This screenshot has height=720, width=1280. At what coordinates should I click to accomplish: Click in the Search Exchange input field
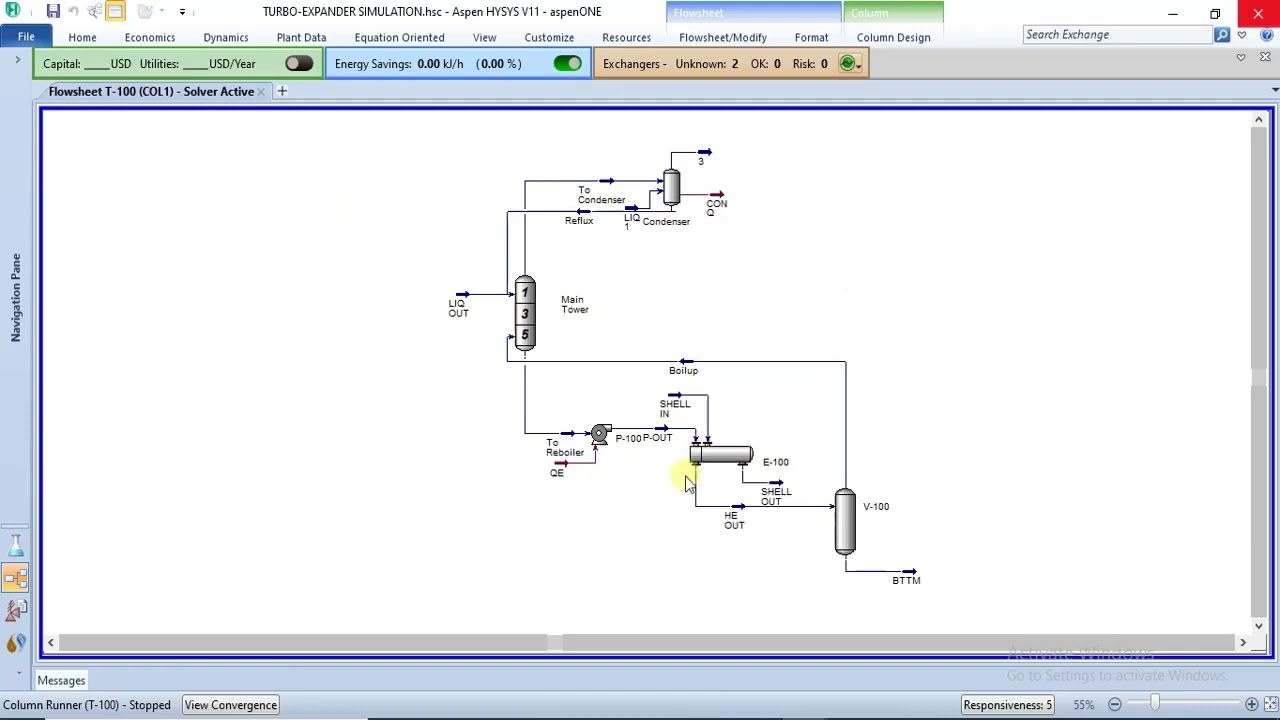1117,34
